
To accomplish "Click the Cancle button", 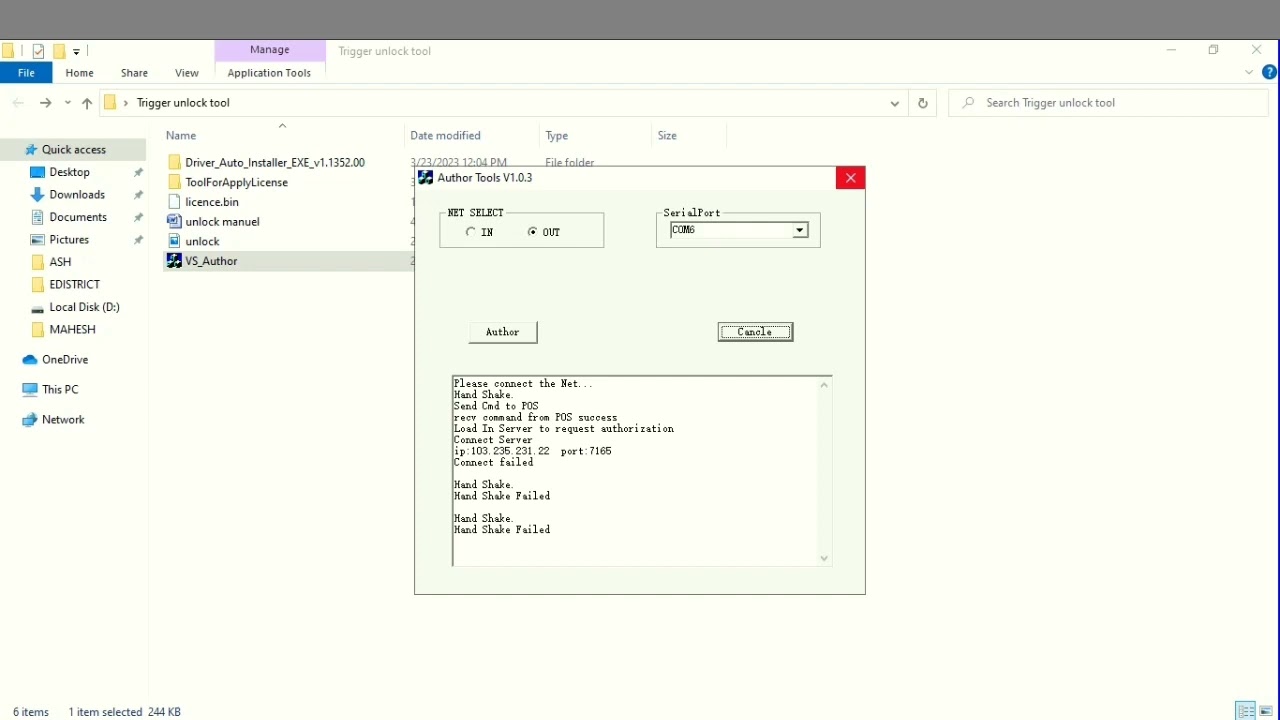I will point(755,332).
